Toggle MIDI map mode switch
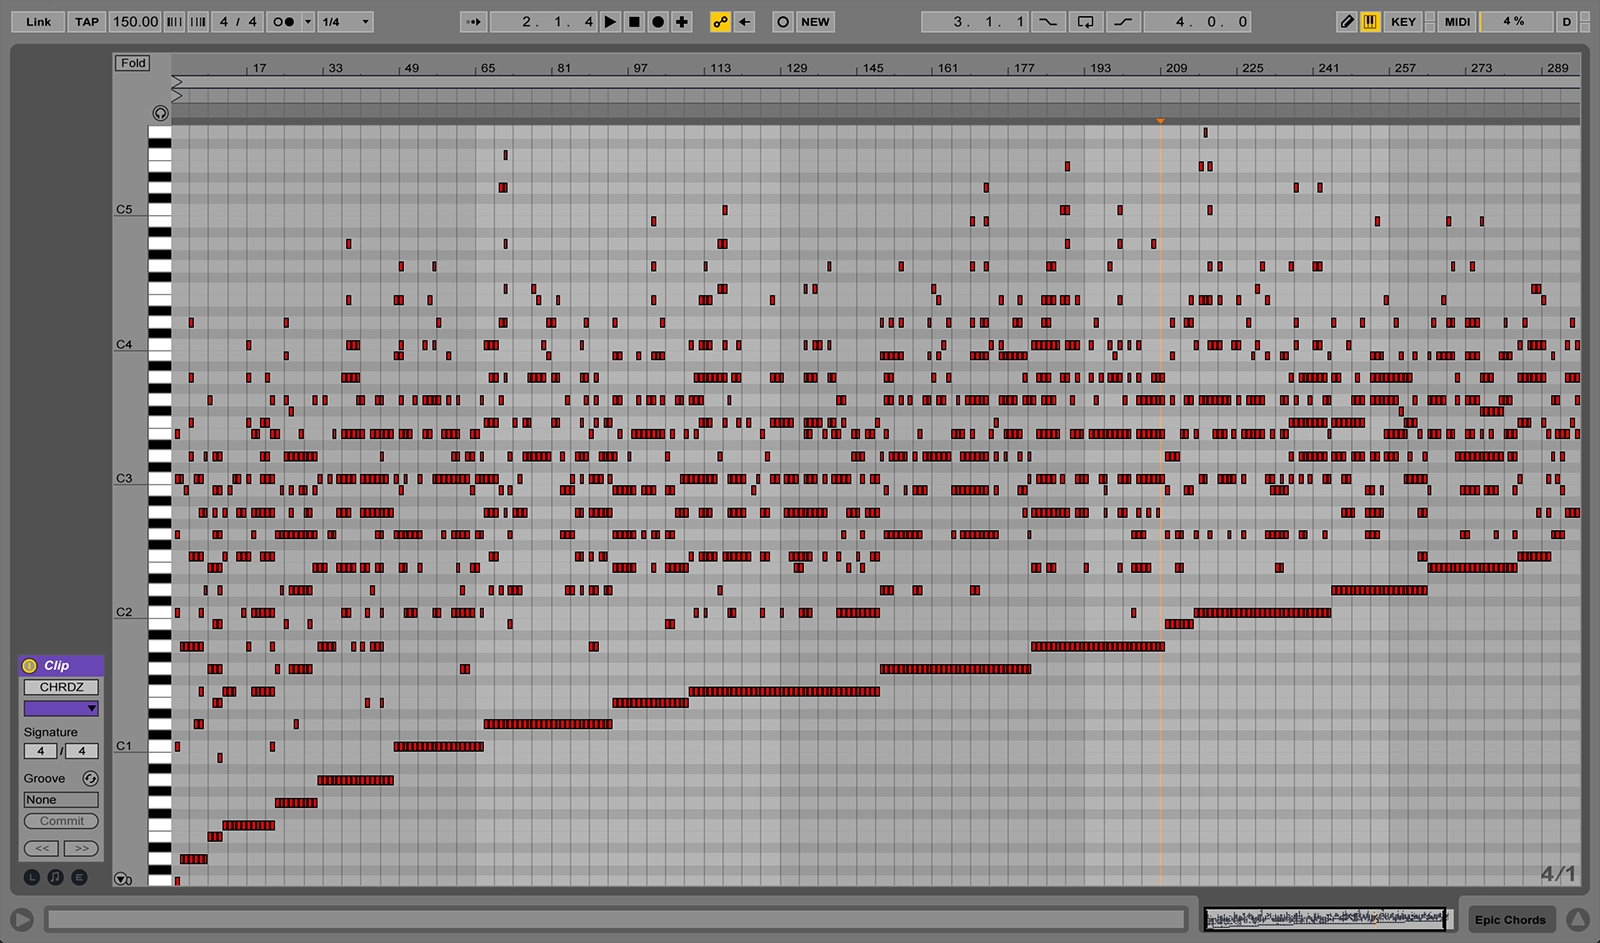The height and width of the screenshot is (943, 1600). (1457, 22)
